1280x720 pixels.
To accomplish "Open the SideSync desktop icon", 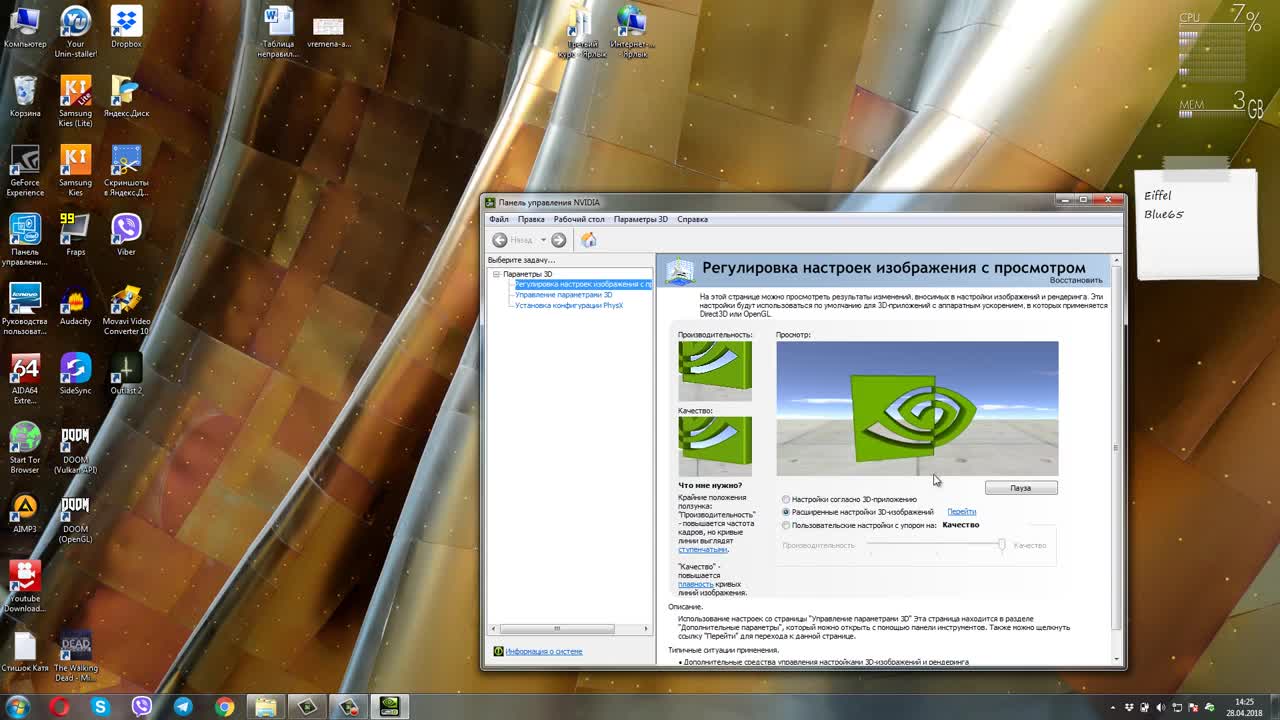I will click(x=75, y=374).
